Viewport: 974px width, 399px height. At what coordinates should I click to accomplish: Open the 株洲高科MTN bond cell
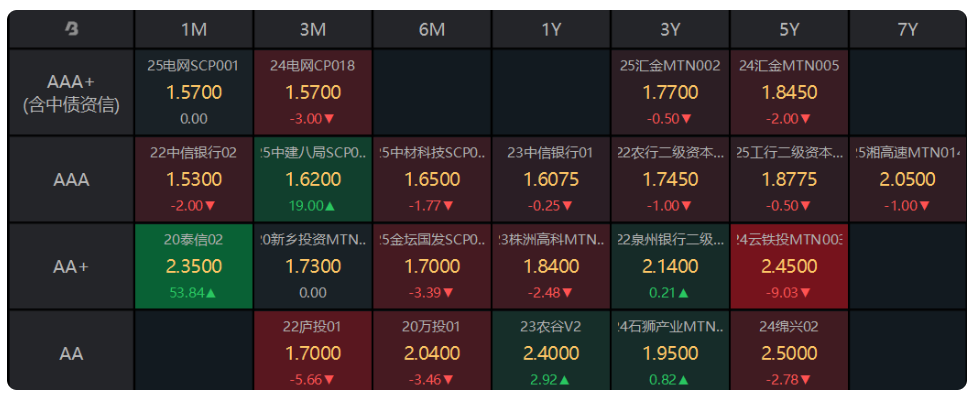552,267
